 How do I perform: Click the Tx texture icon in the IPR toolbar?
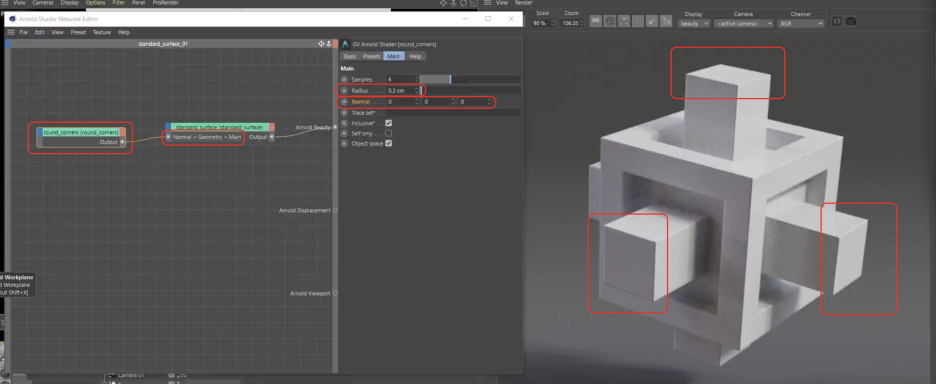pos(667,21)
